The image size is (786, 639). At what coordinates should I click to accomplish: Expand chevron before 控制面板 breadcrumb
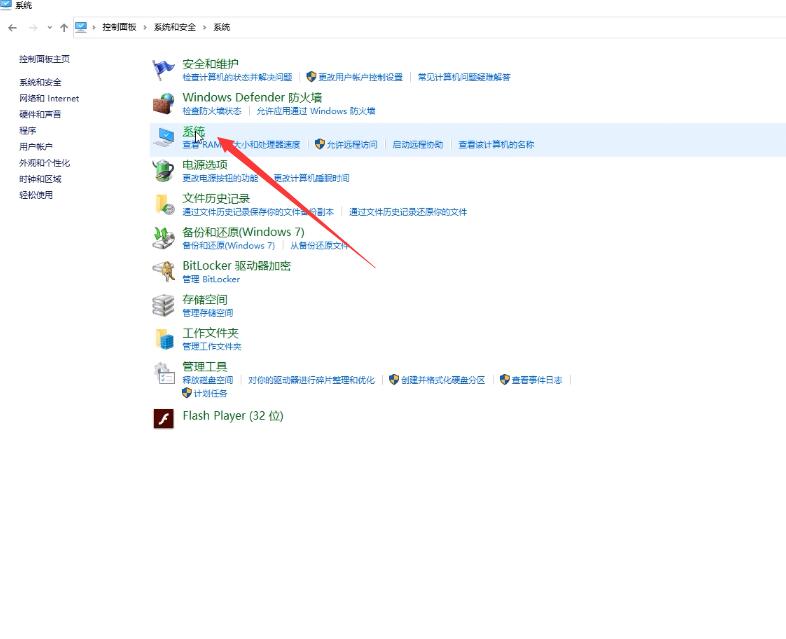tap(94, 28)
